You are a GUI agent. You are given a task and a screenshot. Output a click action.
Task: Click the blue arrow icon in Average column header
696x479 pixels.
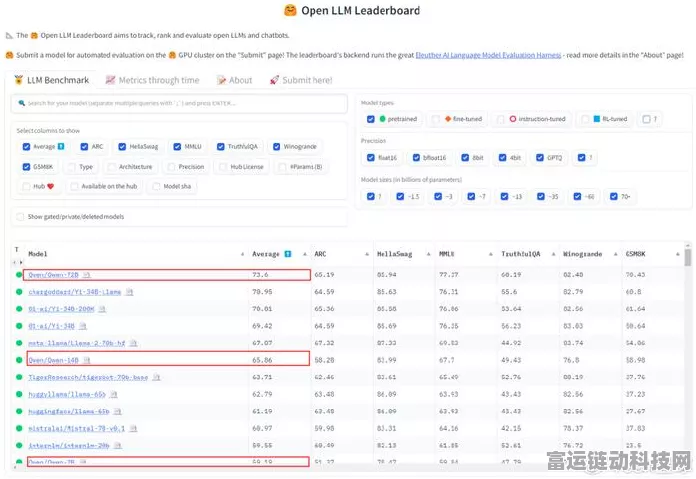point(288,254)
